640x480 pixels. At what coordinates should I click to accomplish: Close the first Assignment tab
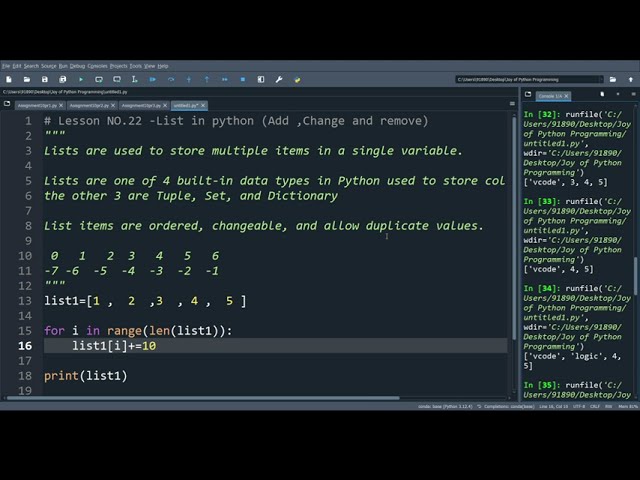[61, 105]
